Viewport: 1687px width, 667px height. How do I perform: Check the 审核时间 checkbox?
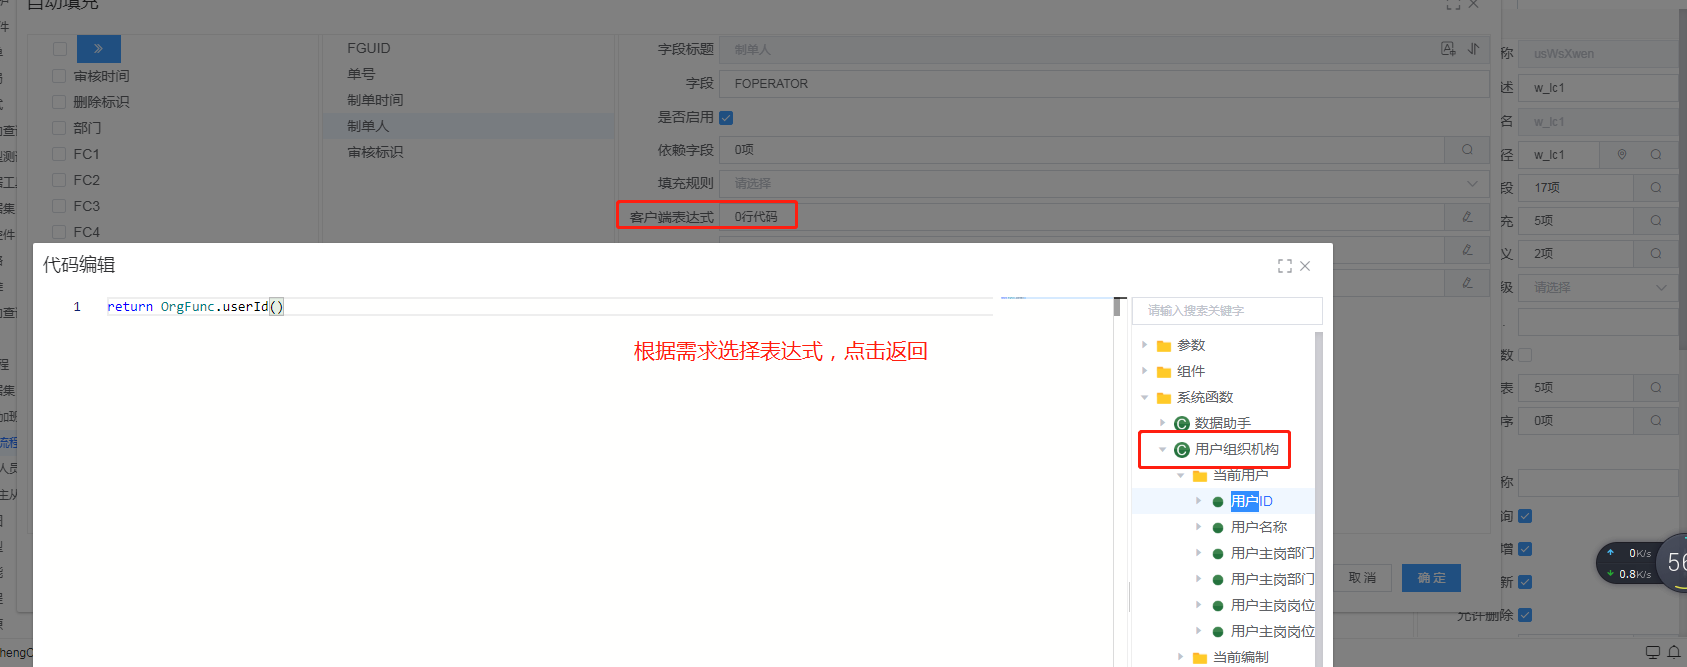point(59,76)
